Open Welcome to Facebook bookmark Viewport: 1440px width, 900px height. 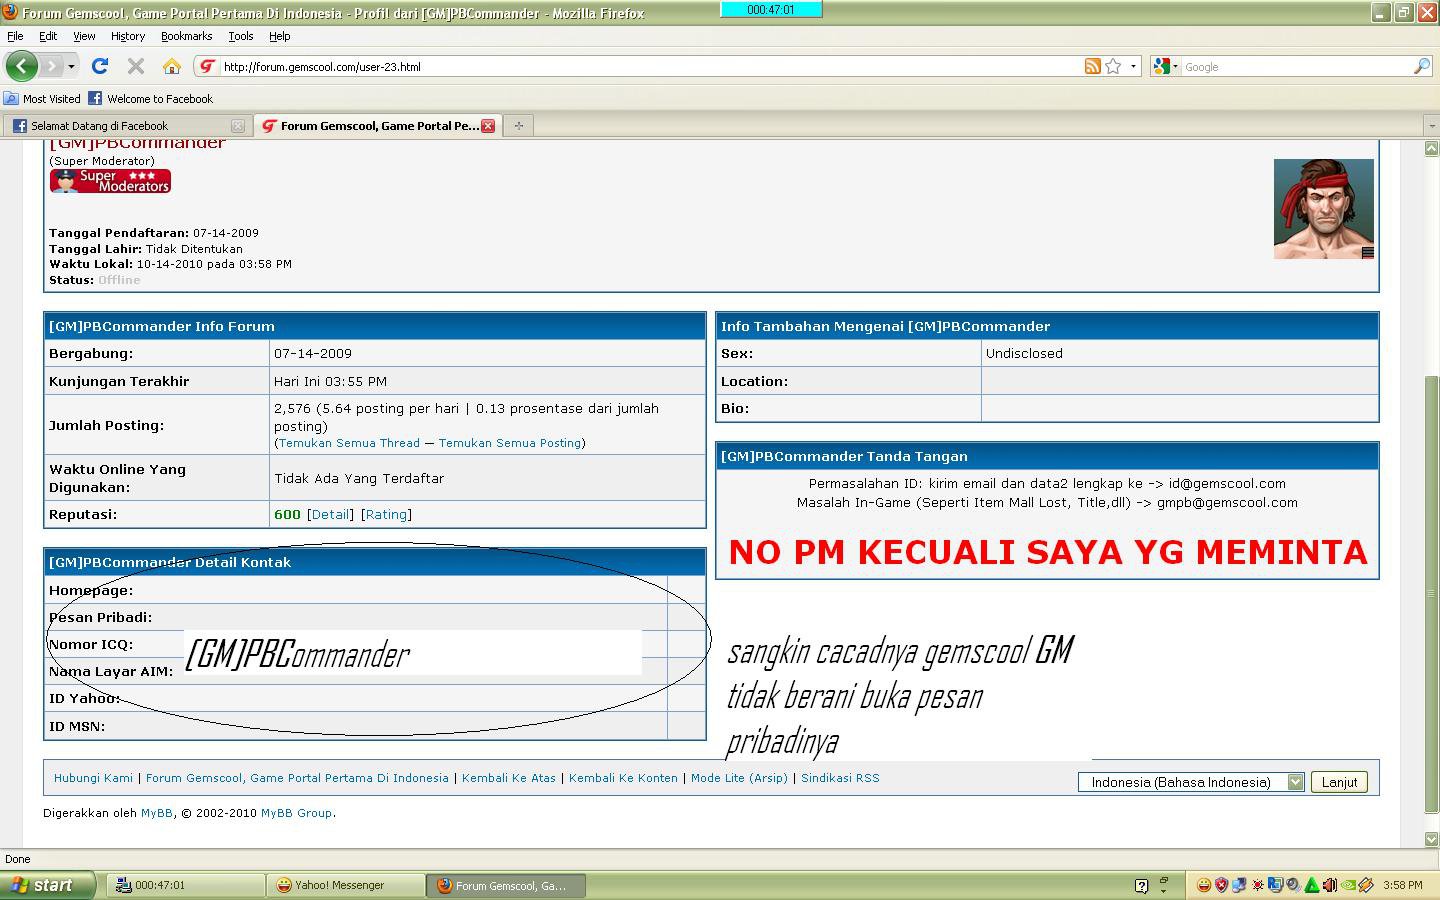click(151, 99)
